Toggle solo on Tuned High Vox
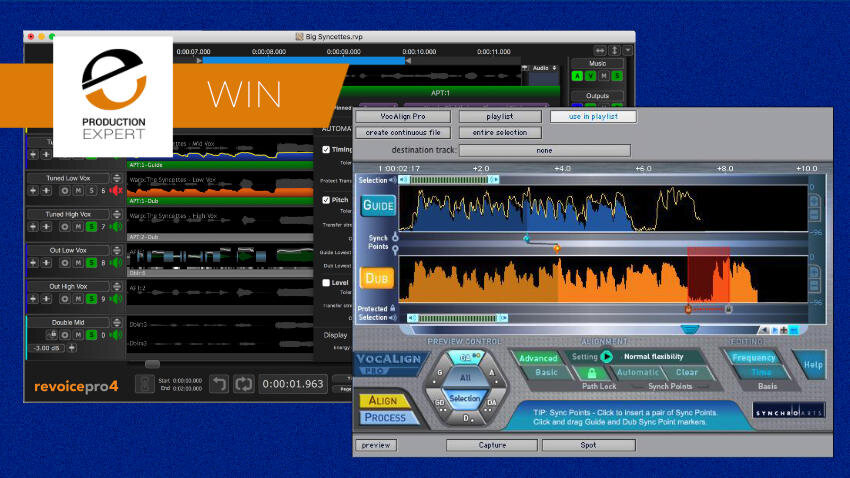The height and width of the screenshot is (478, 850). (91, 227)
